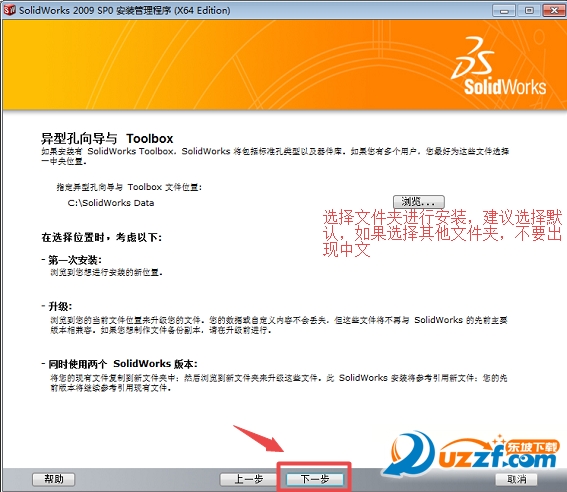Viewport: 567px width, 492px height.
Task: Cancel installation with the 取消 button
Action: [x=516, y=479]
